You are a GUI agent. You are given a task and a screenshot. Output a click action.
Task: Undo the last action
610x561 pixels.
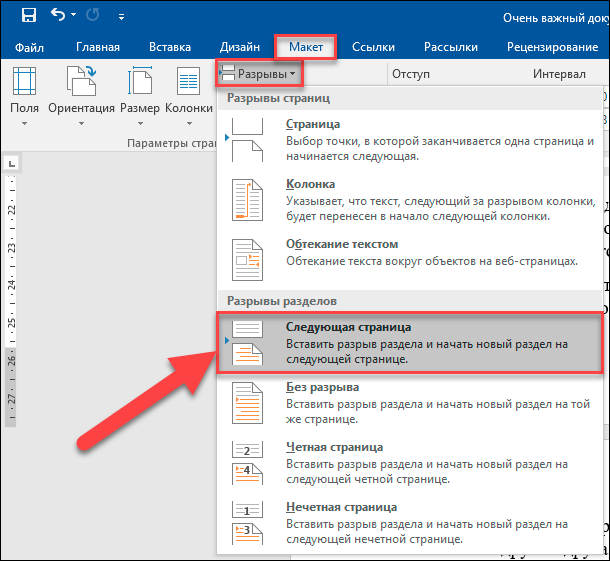point(58,15)
